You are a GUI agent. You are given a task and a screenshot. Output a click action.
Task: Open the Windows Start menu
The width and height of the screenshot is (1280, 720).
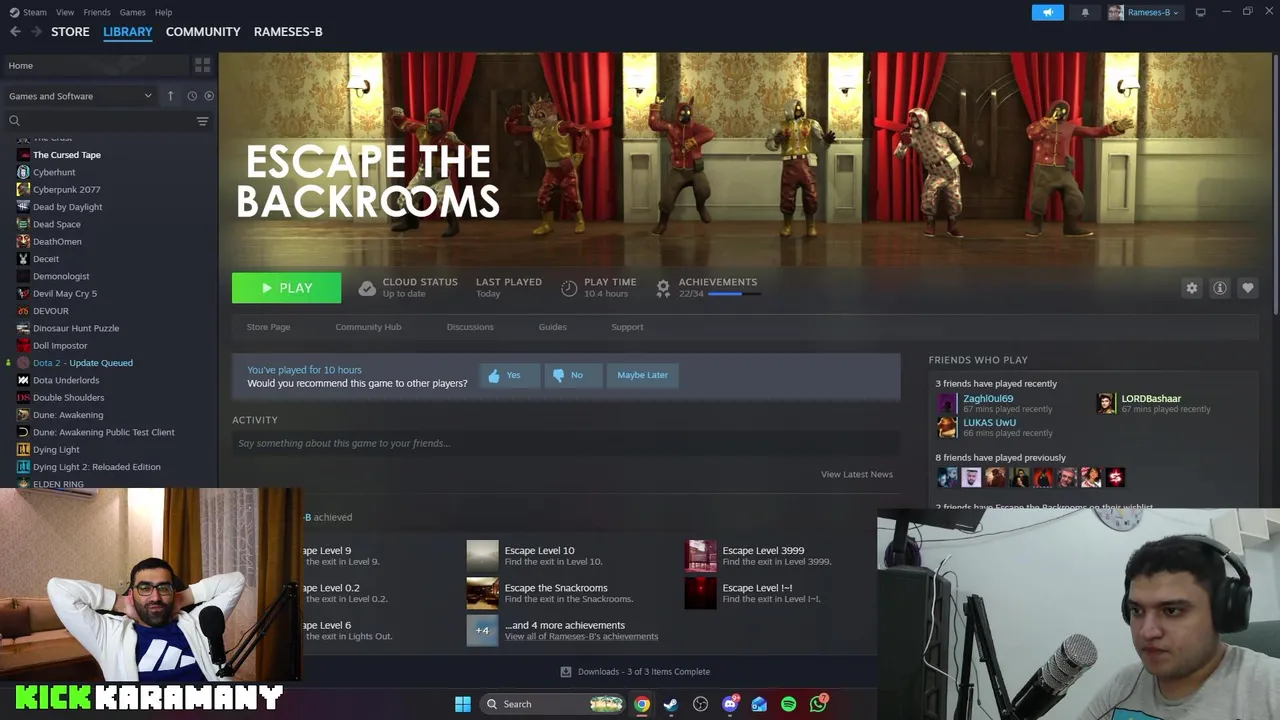pyautogui.click(x=463, y=704)
